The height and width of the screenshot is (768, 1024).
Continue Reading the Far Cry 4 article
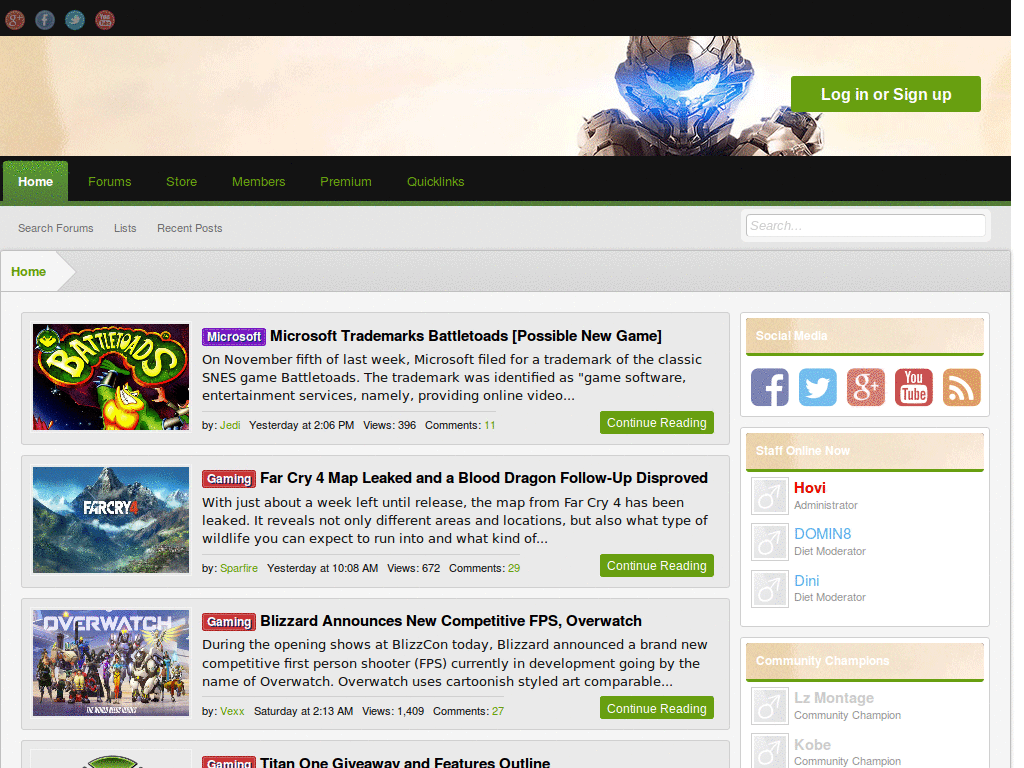pyautogui.click(x=657, y=566)
